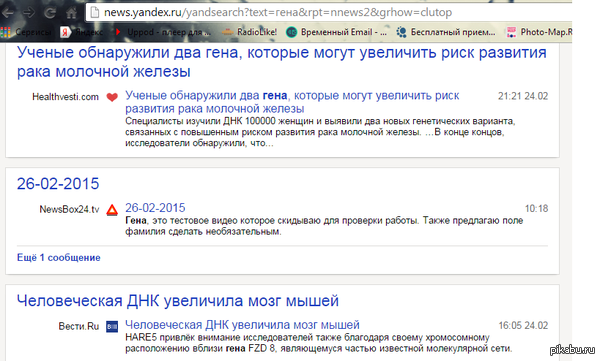Click the Uppod bookmark red favicon

tap(118, 32)
